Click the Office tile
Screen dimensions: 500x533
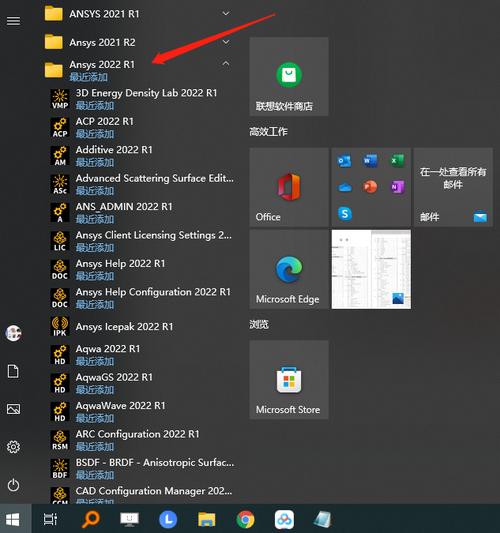click(x=289, y=187)
